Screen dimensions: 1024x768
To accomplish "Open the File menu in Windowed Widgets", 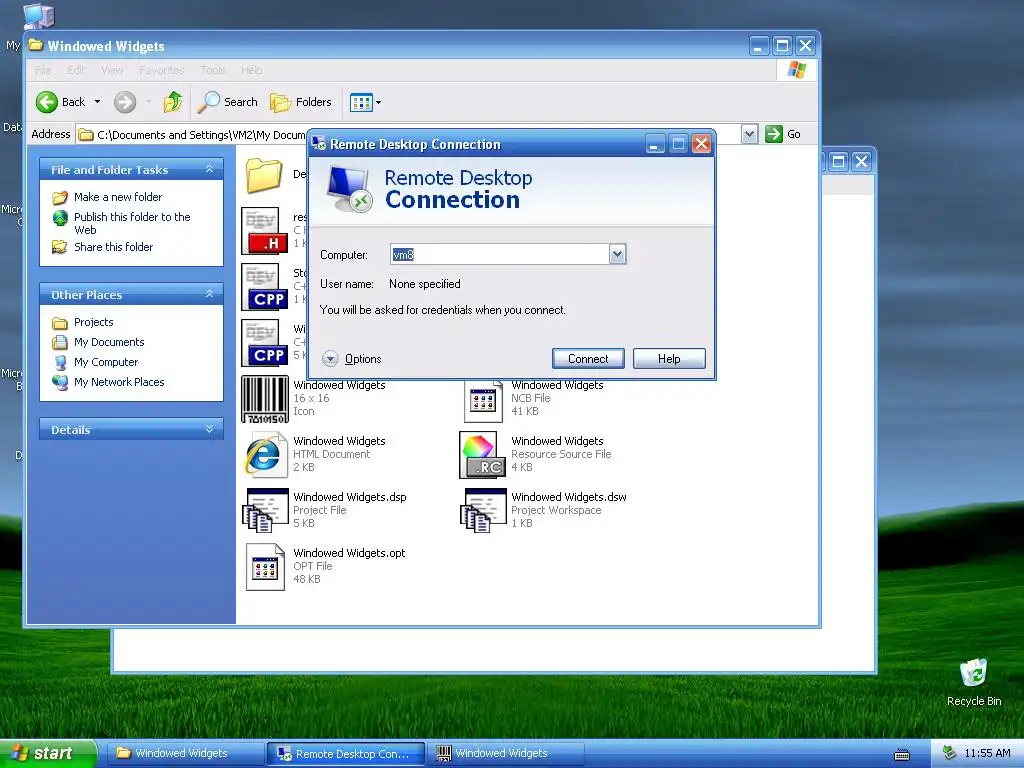I will [43, 70].
